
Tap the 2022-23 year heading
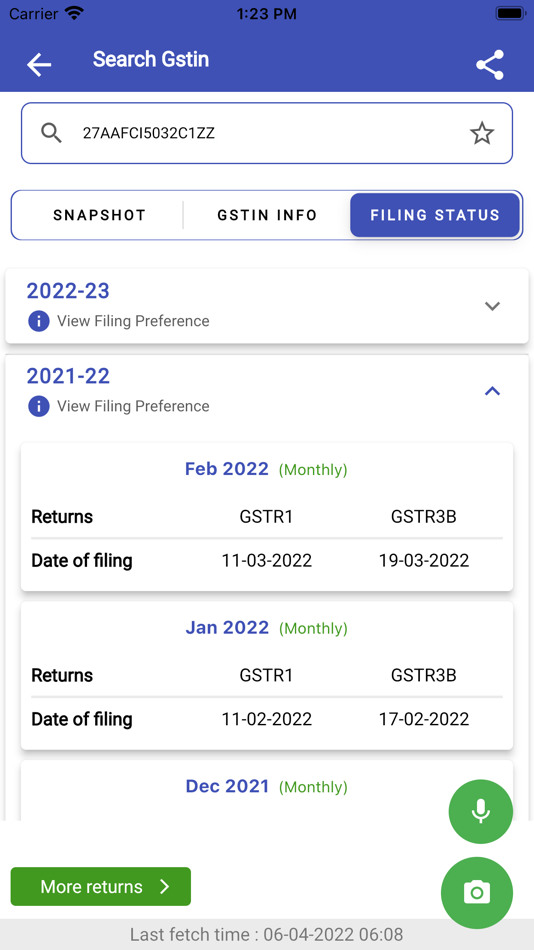click(68, 291)
